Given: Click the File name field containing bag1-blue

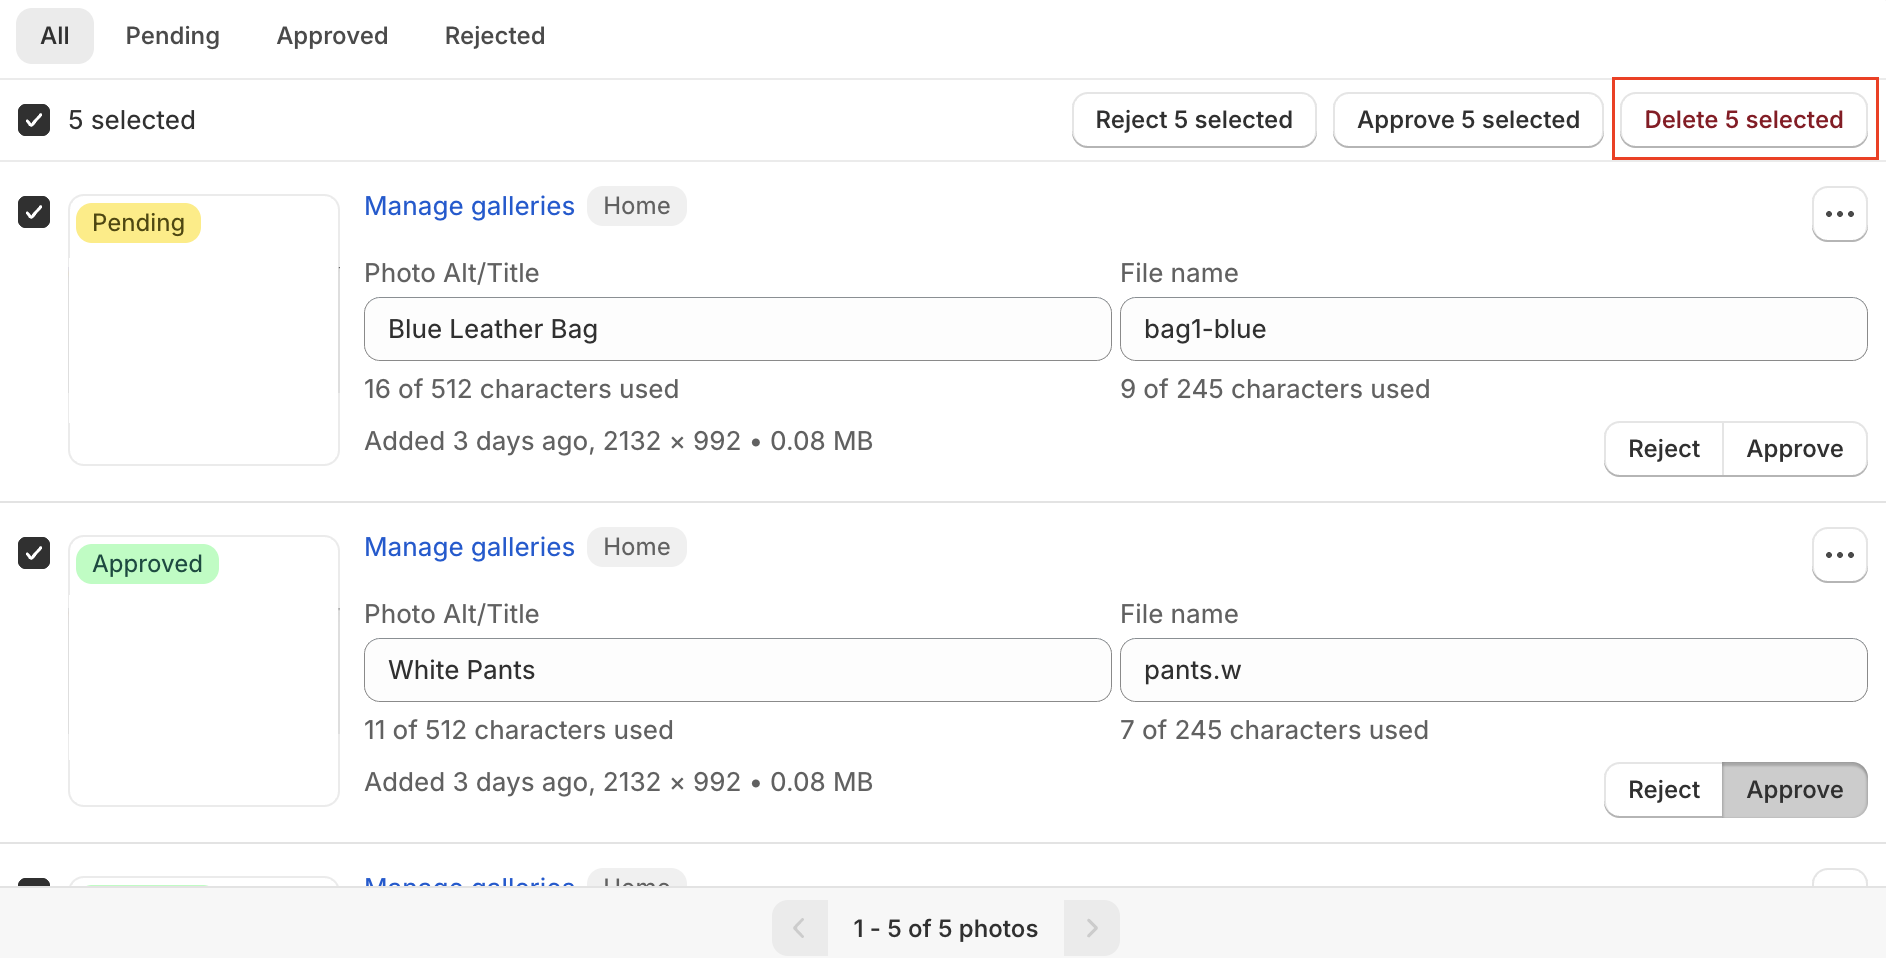Looking at the screenshot, I should click(1492, 329).
